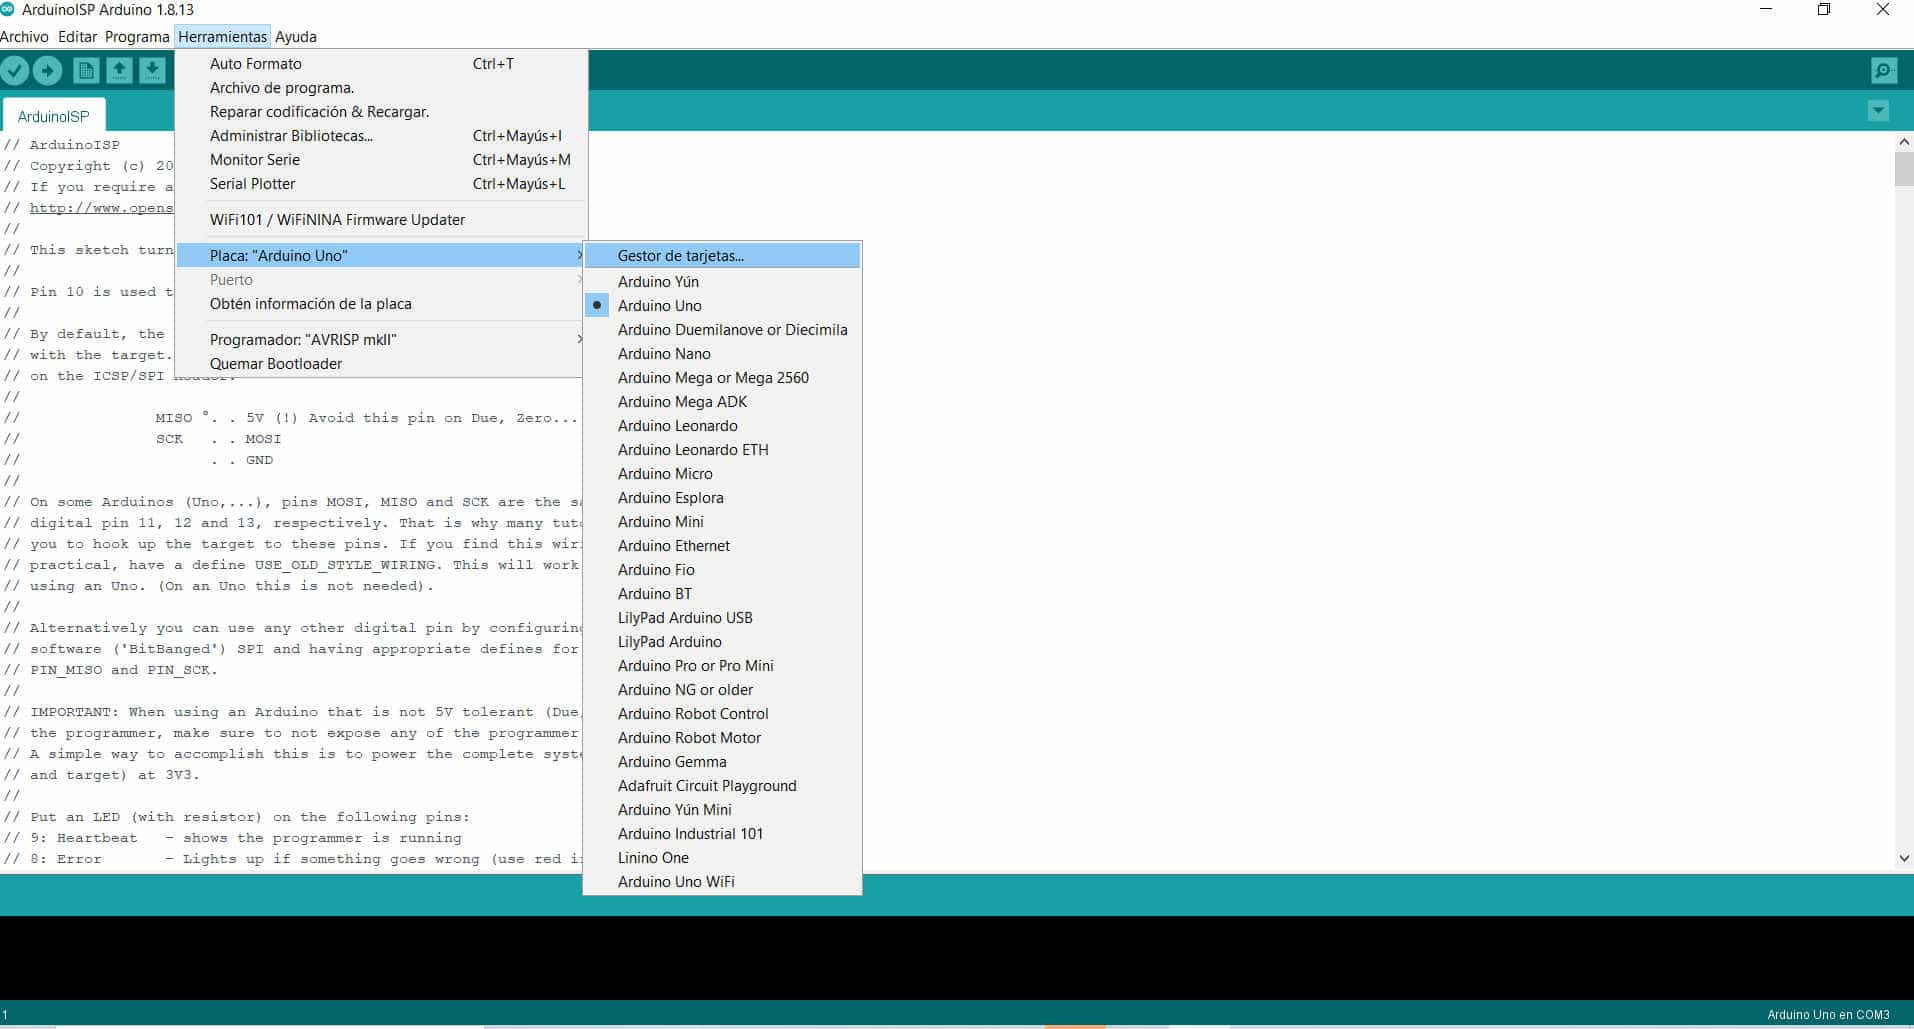Screen dimensions: 1914x1029
Task: Click the "Arduino Uno en COM3" status text
Action: pos(1828,1014)
